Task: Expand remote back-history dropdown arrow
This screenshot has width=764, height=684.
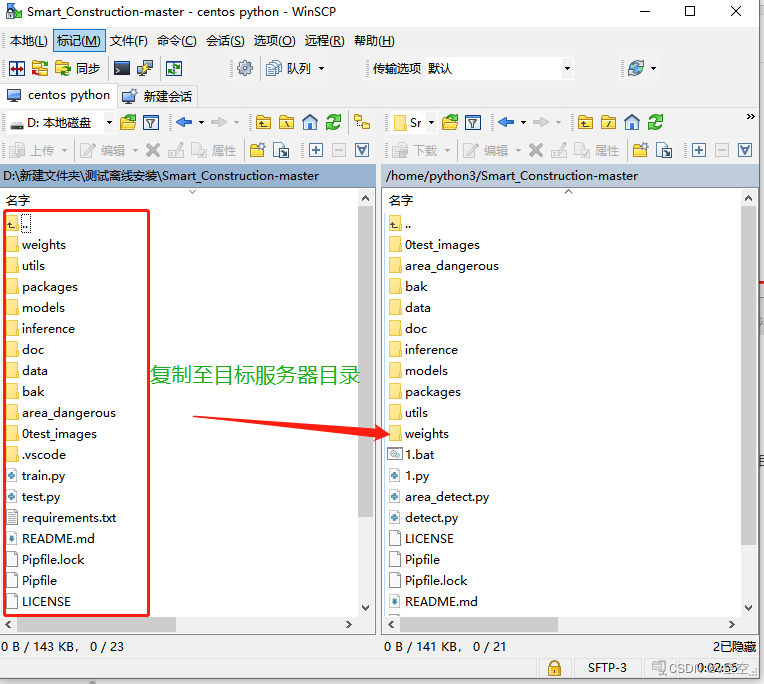Action: tap(523, 122)
